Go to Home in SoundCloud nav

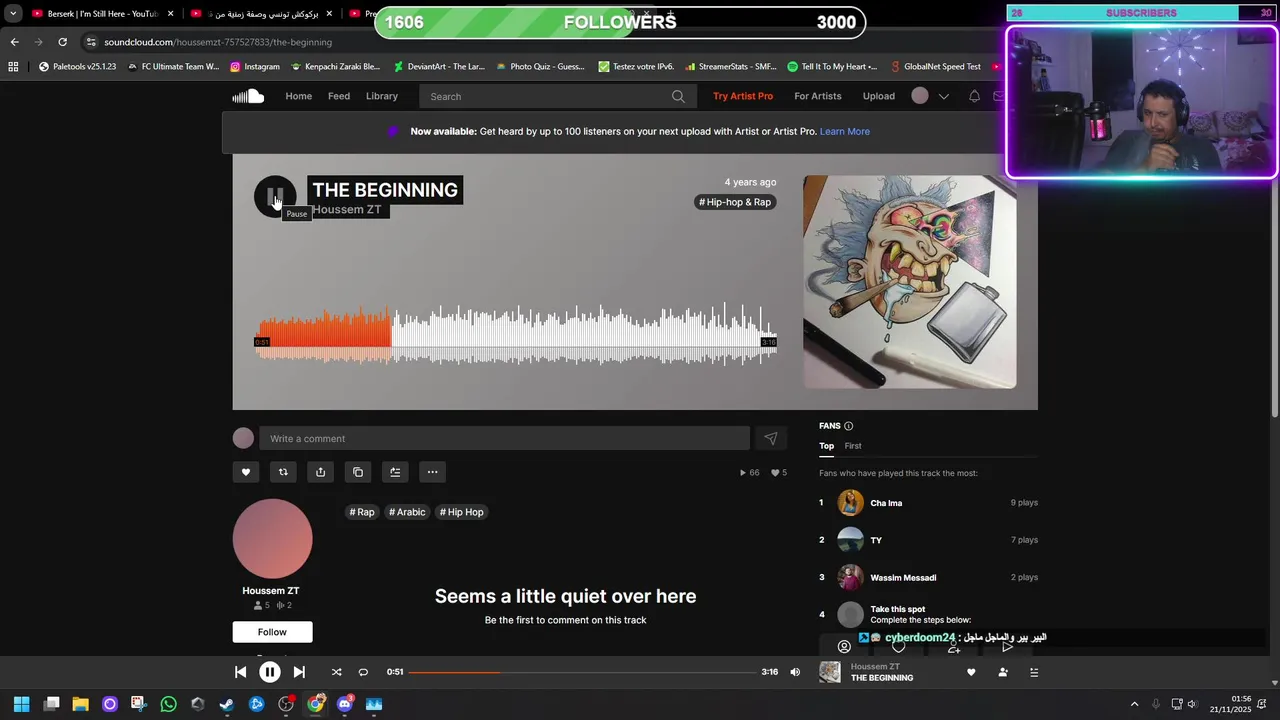pos(298,96)
